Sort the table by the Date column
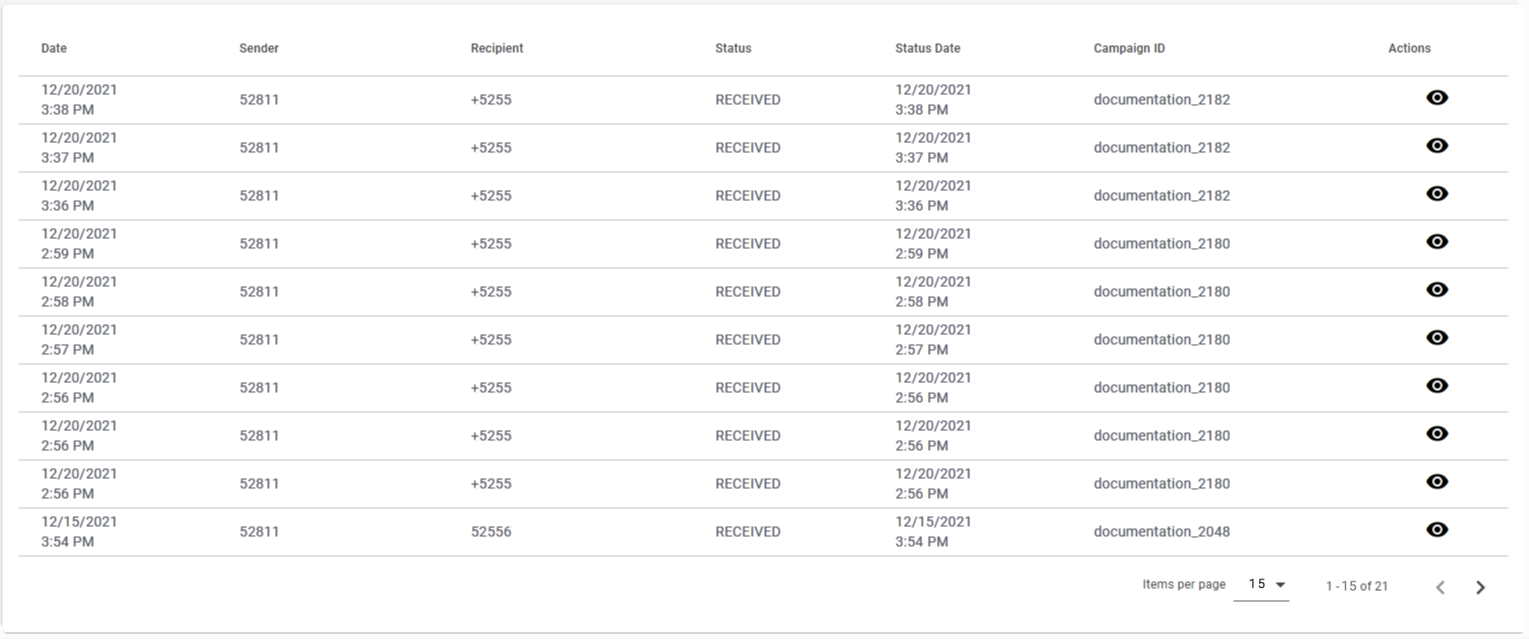This screenshot has width=1529, height=639. [53, 47]
